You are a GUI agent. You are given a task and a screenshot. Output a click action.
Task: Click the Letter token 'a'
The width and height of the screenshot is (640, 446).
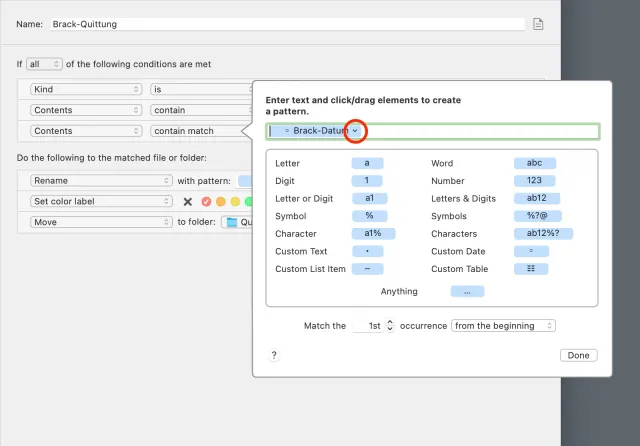[367, 163]
